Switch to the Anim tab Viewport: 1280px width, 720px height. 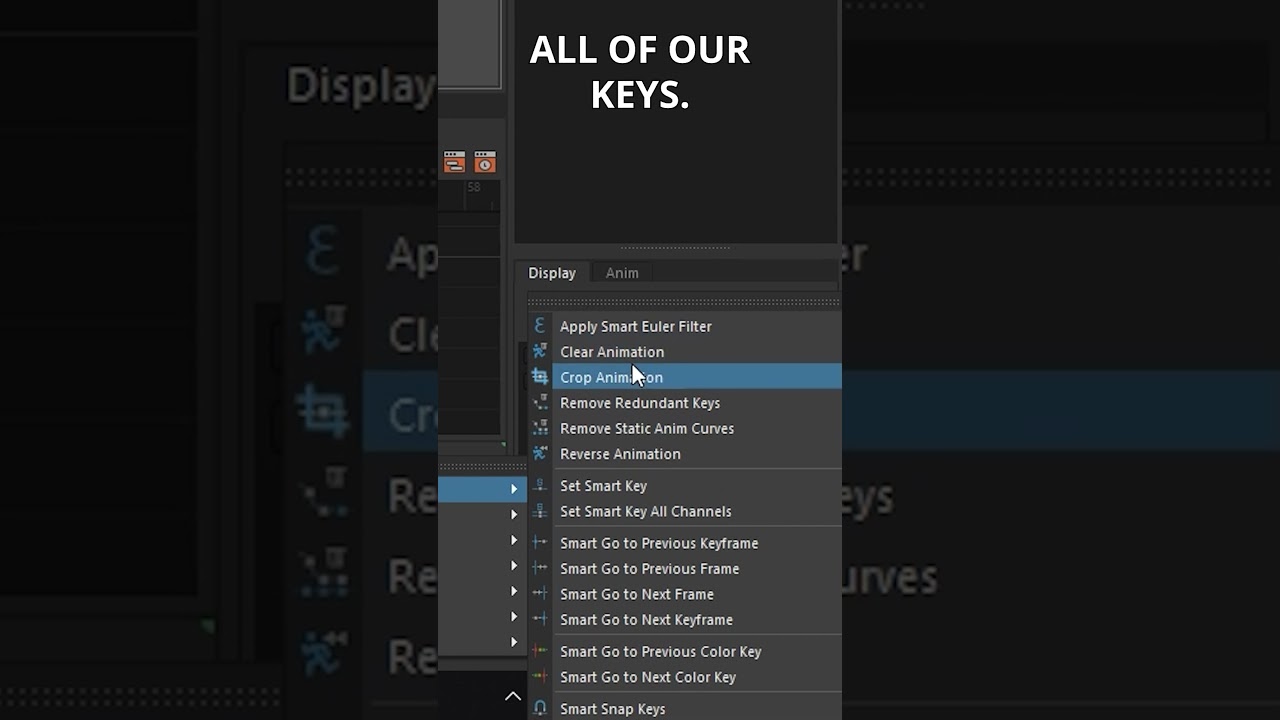pos(622,273)
